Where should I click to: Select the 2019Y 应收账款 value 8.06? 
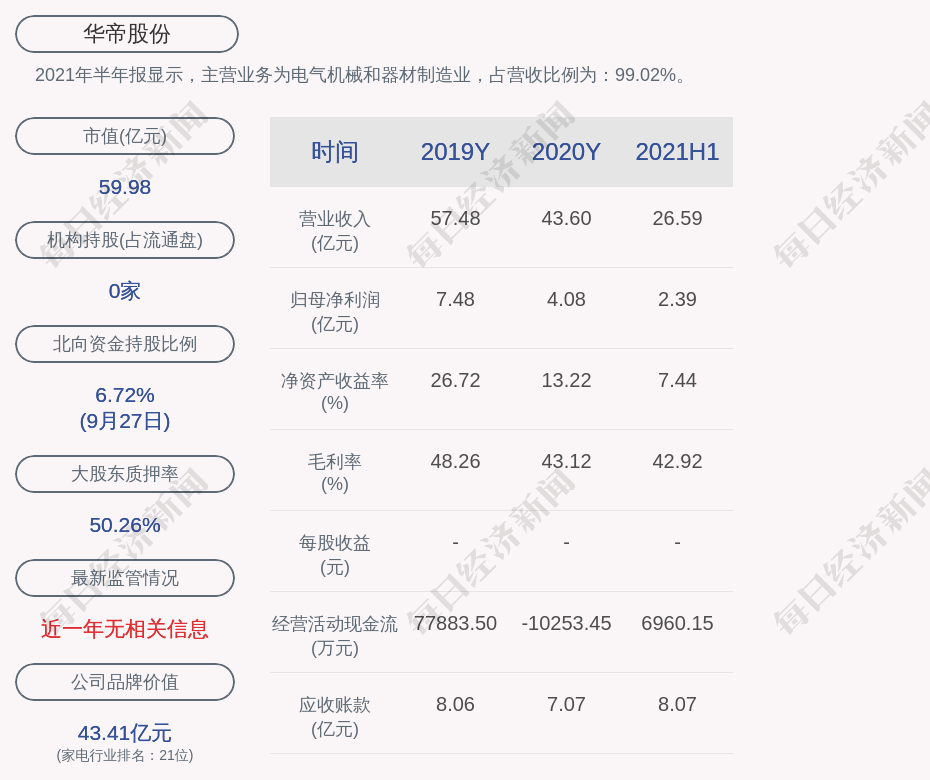pyautogui.click(x=455, y=704)
